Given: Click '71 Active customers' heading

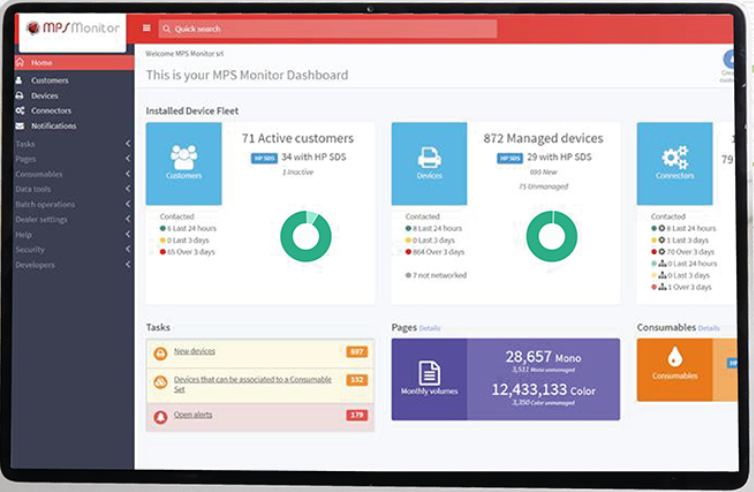Looking at the screenshot, I should [x=298, y=139].
